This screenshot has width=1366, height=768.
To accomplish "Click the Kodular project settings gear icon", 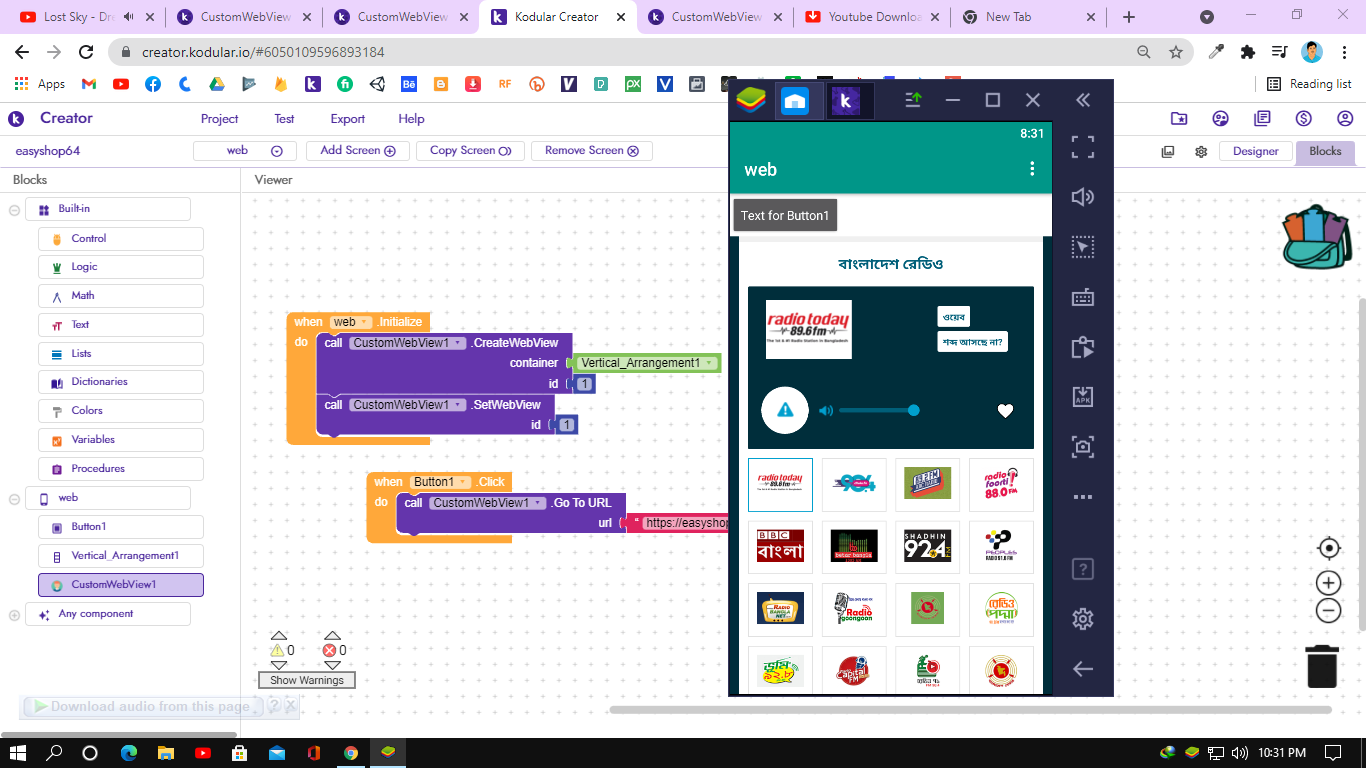I will 1201,151.
